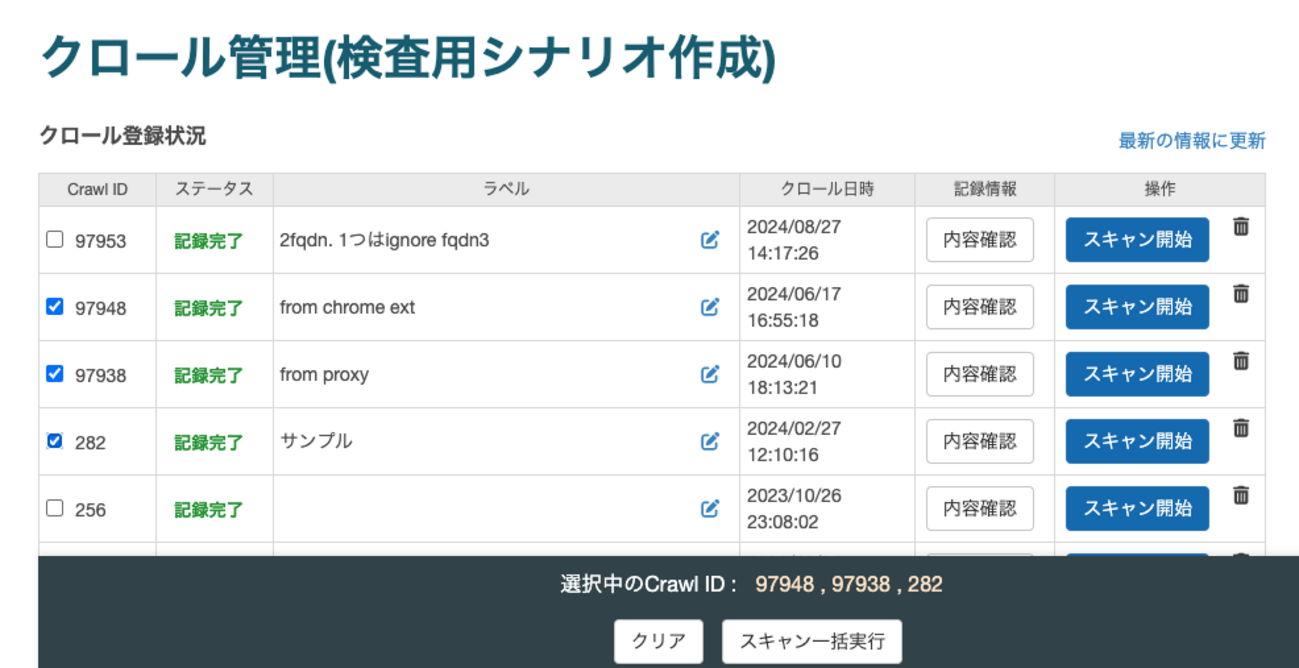Click 最新の情報に更新 refresh link
1299x668 pixels.
click(x=1191, y=141)
